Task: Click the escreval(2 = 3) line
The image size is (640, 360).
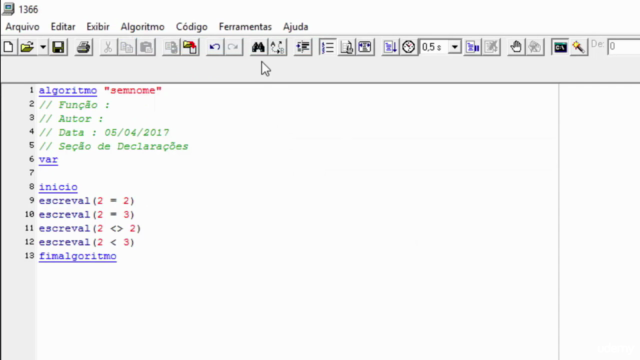Action: [87, 215]
